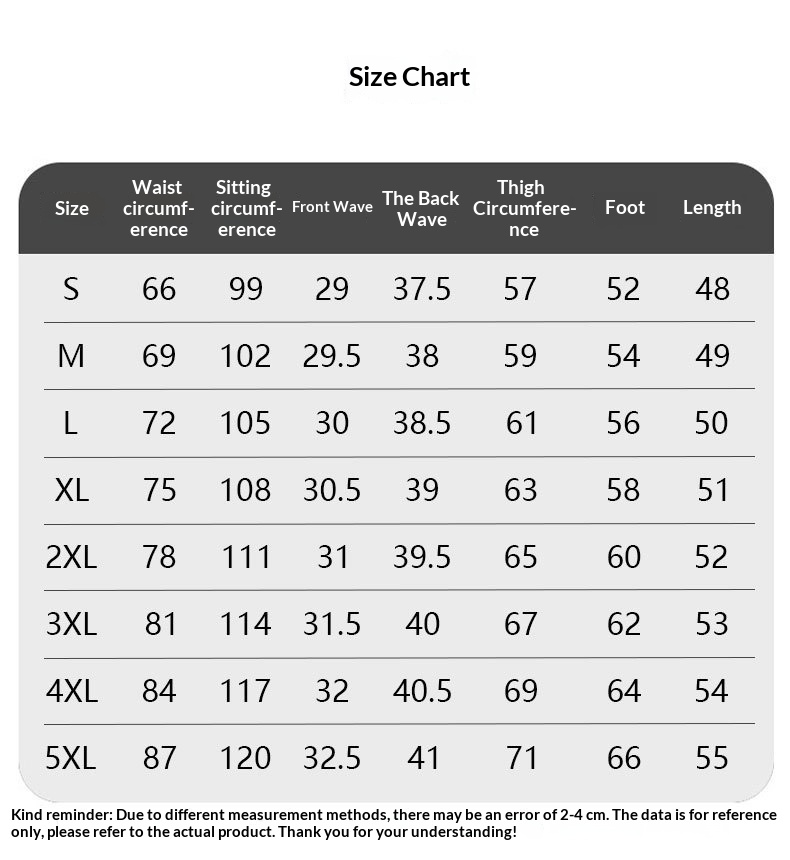Image resolution: width=790 pixels, height=860 pixels.
Task: Select back wave value 40.5
Action: (x=422, y=691)
